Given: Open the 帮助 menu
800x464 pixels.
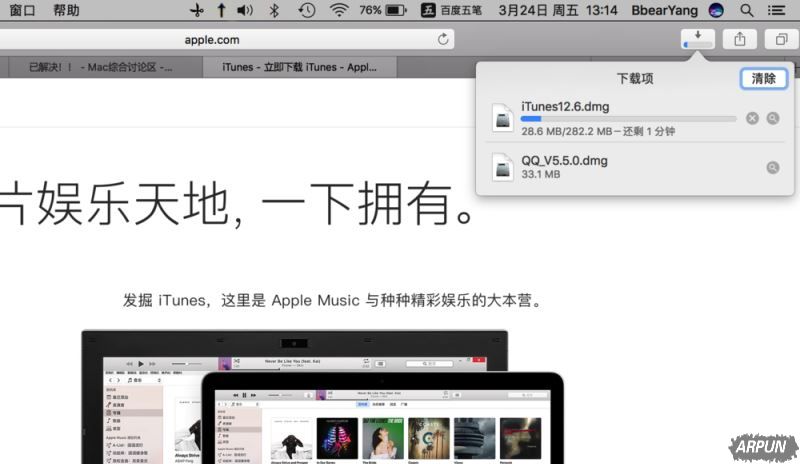Looking at the screenshot, I should (x=66, y=10).
